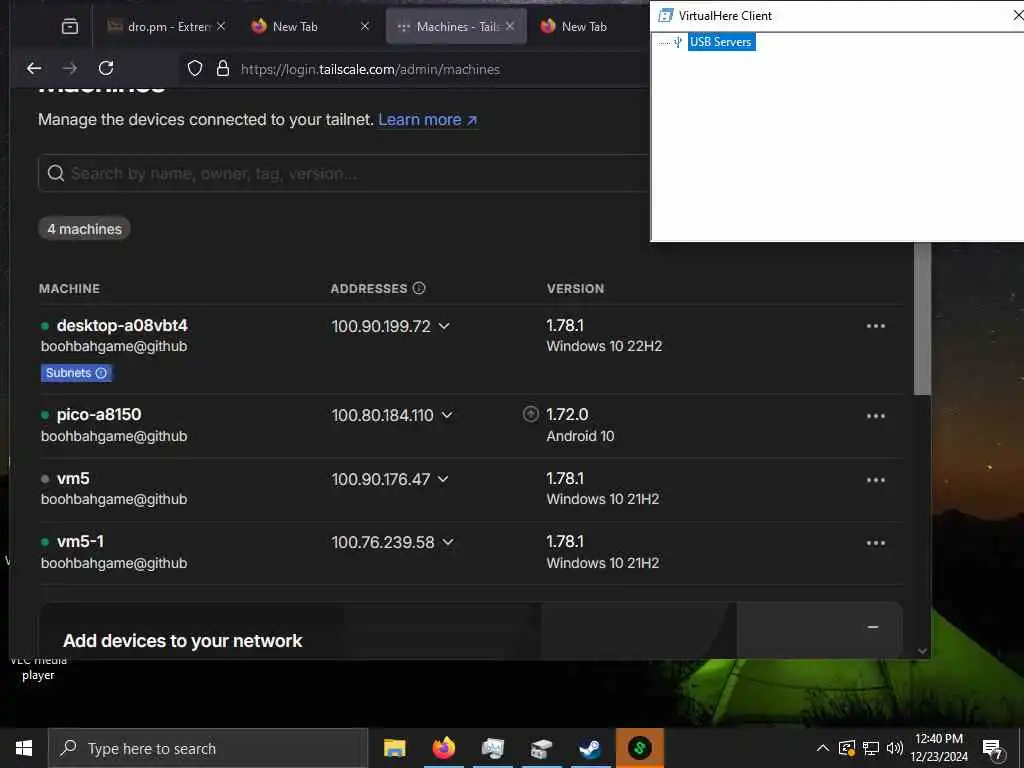Click Windows taskbar search box

[x=208, y=748]
